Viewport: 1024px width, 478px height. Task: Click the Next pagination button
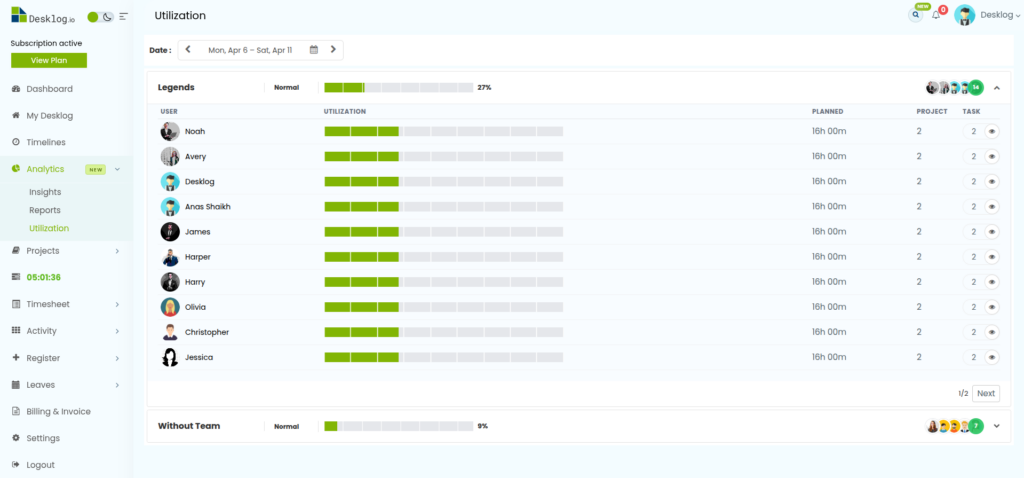(986, 394)
